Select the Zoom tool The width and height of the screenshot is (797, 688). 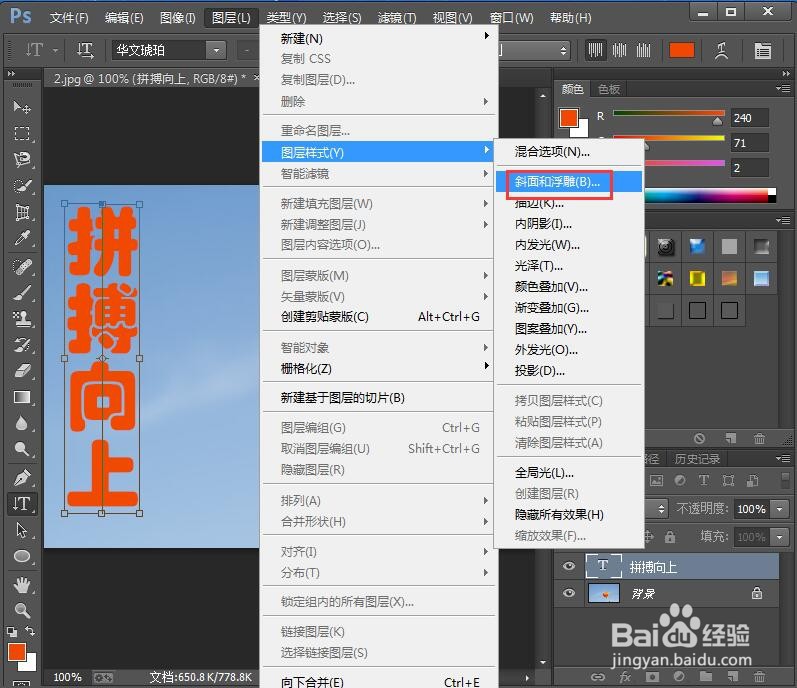click(21, 610)
